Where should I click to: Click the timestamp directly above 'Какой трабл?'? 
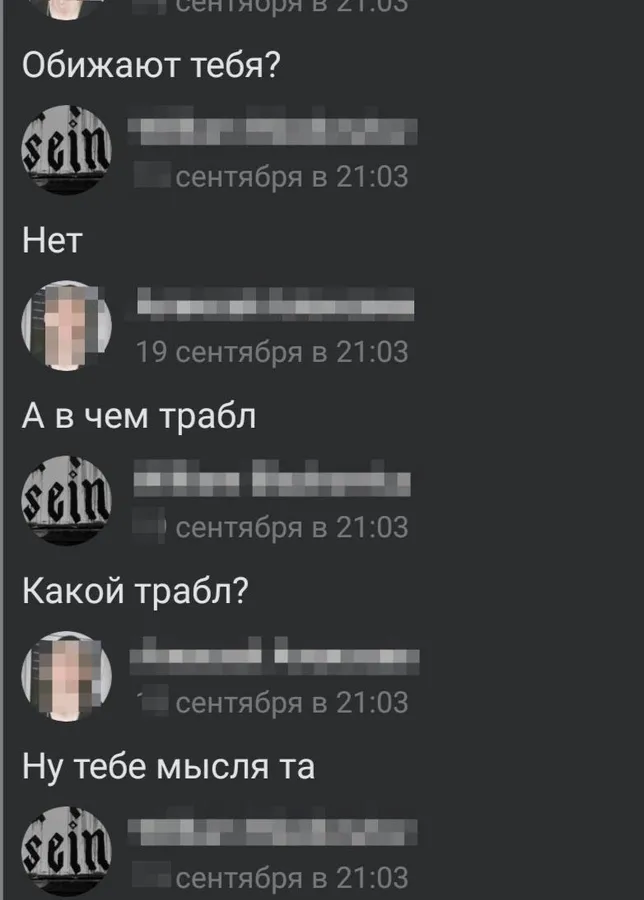(271, 527)
